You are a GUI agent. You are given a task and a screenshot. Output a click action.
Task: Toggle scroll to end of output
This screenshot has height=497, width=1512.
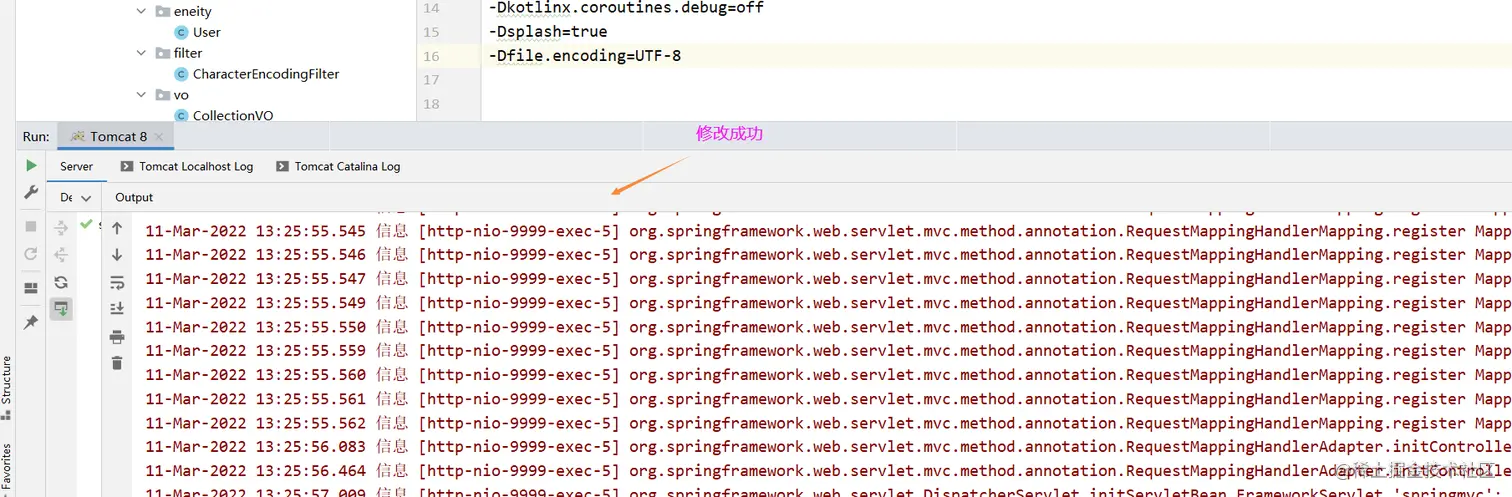117,308
